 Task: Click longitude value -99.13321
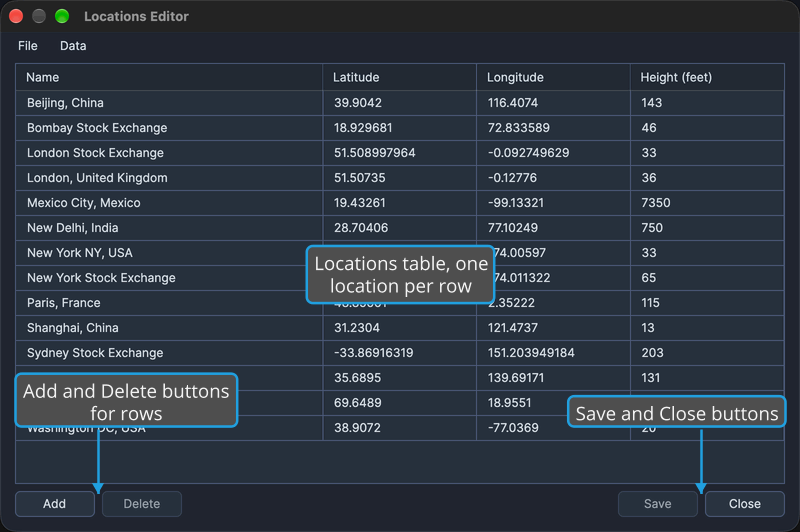click(x=554, y=203)
